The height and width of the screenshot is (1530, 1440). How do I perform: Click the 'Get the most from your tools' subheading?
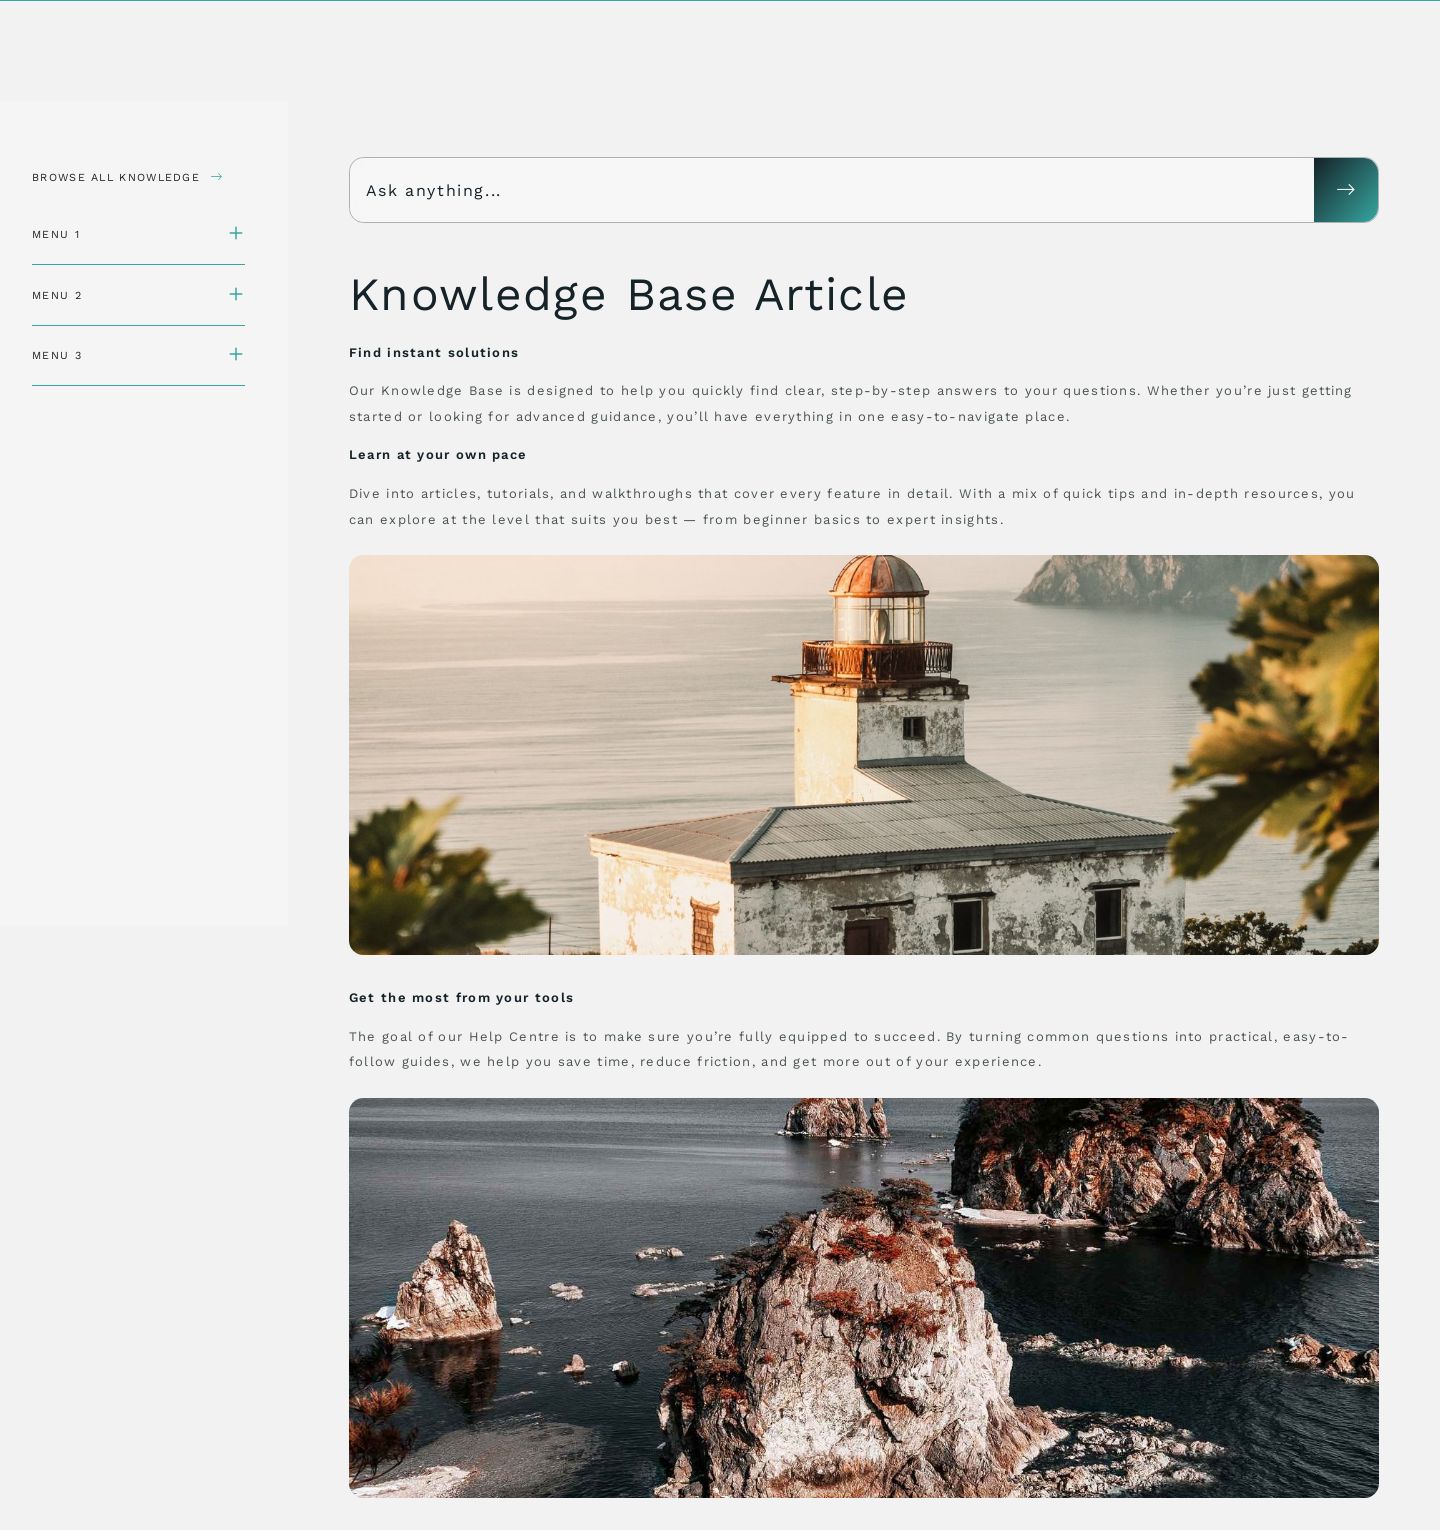461,998
